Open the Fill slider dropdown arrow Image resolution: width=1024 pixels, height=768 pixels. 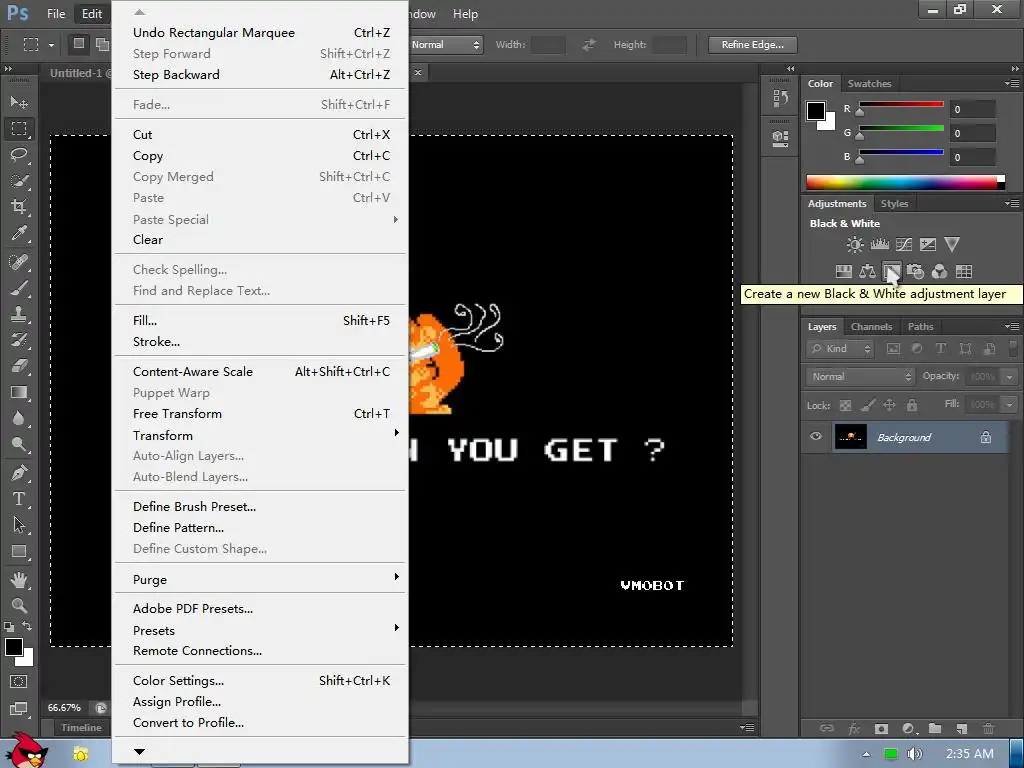pos(1010,405)
